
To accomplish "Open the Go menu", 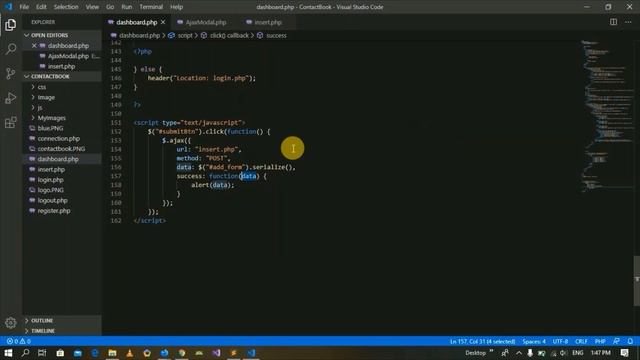I will pyautogui.click(x=110, y=7).
